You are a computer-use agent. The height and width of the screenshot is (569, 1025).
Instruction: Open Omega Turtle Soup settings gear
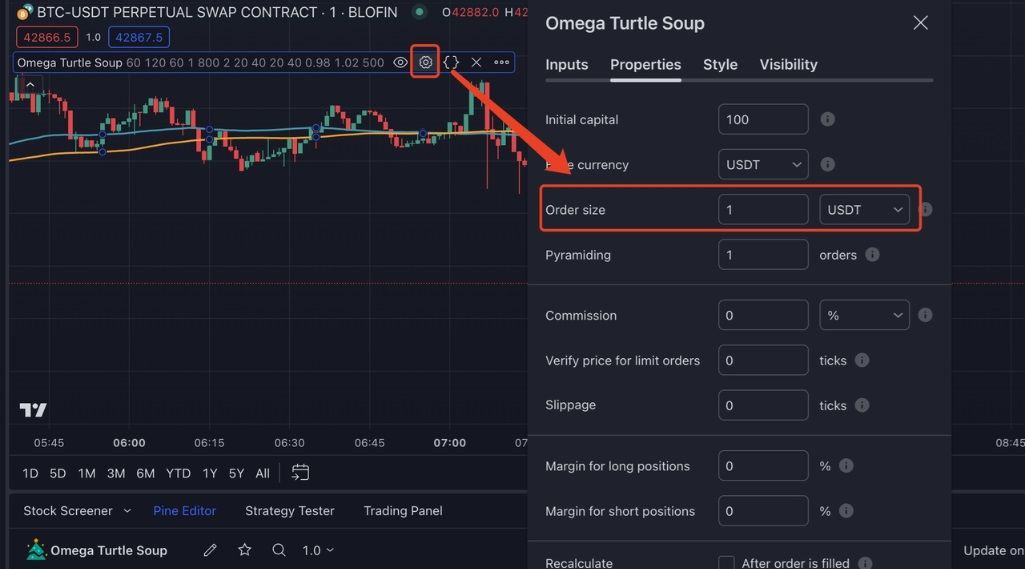[425, 62]
